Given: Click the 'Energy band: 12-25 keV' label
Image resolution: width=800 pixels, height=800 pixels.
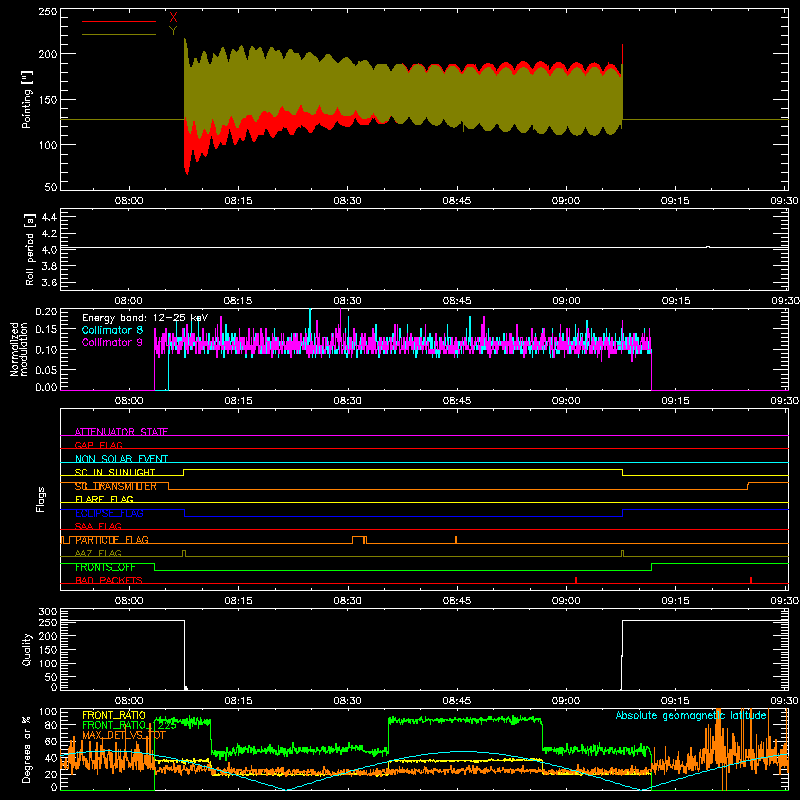Looking at the screenshot, I should point(145,318).
